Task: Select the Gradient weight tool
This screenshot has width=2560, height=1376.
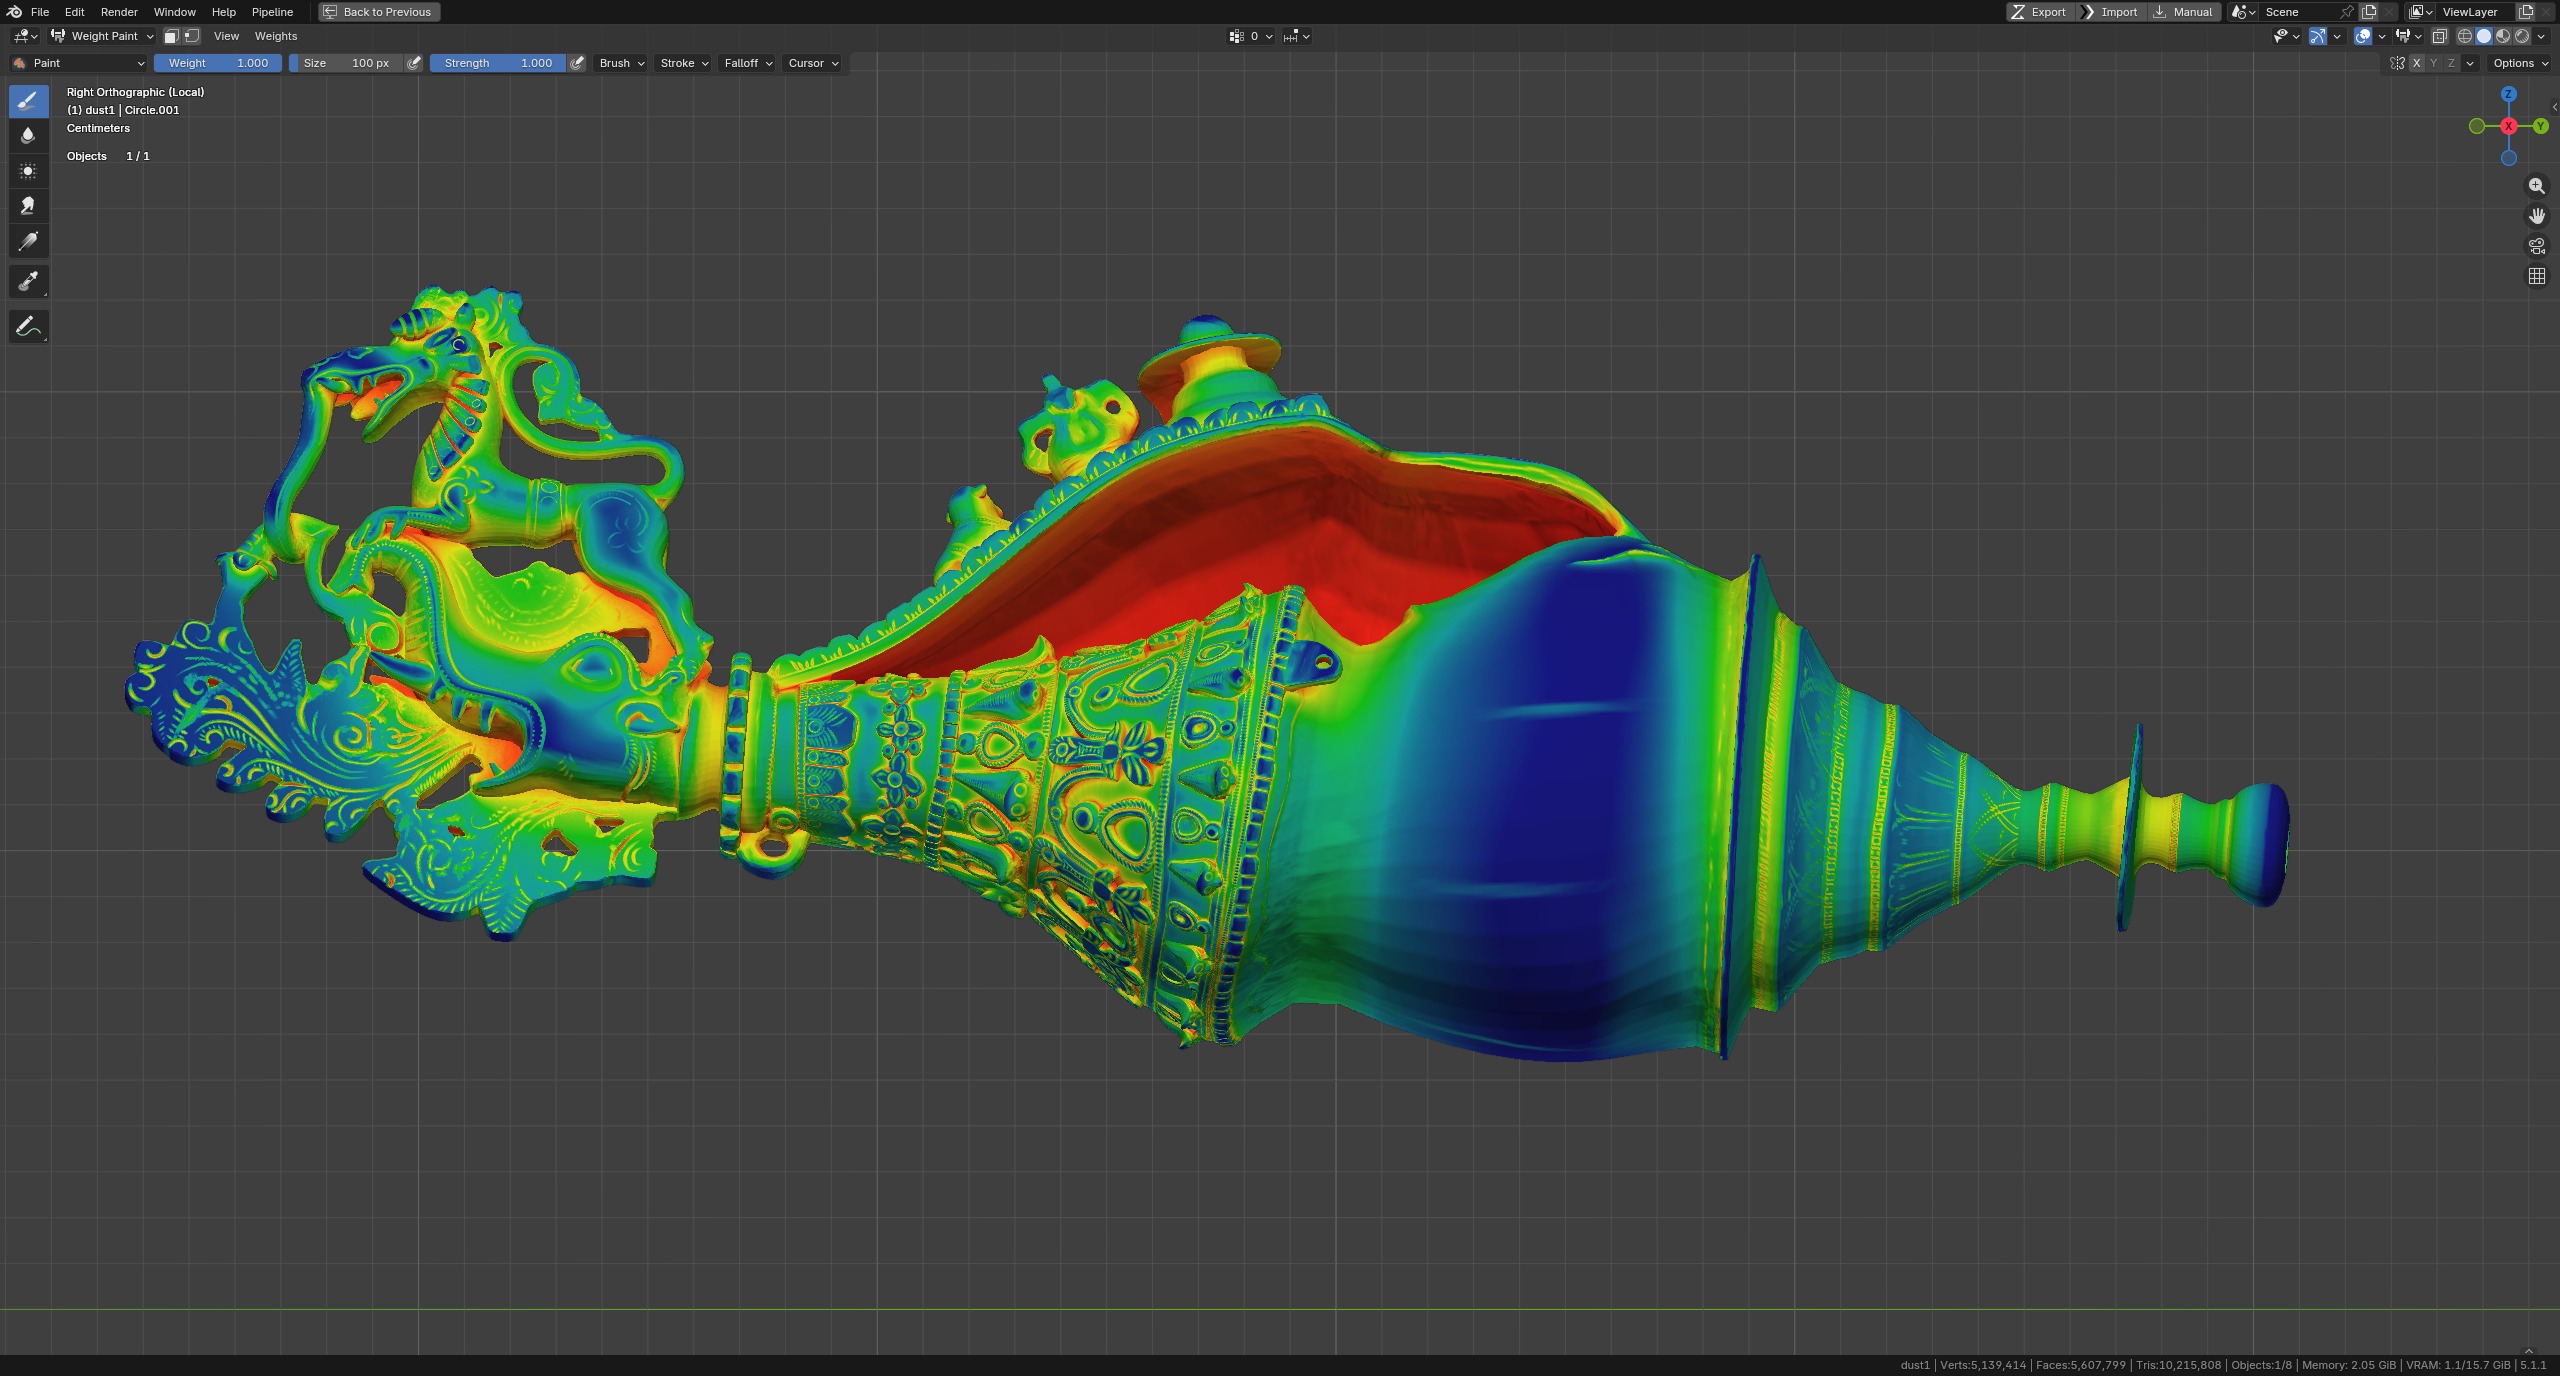Action: point(28,241)
